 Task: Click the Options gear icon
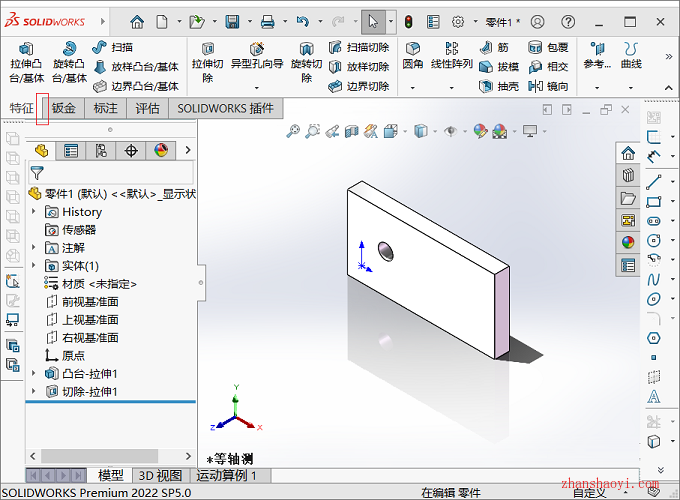[458, 22]
